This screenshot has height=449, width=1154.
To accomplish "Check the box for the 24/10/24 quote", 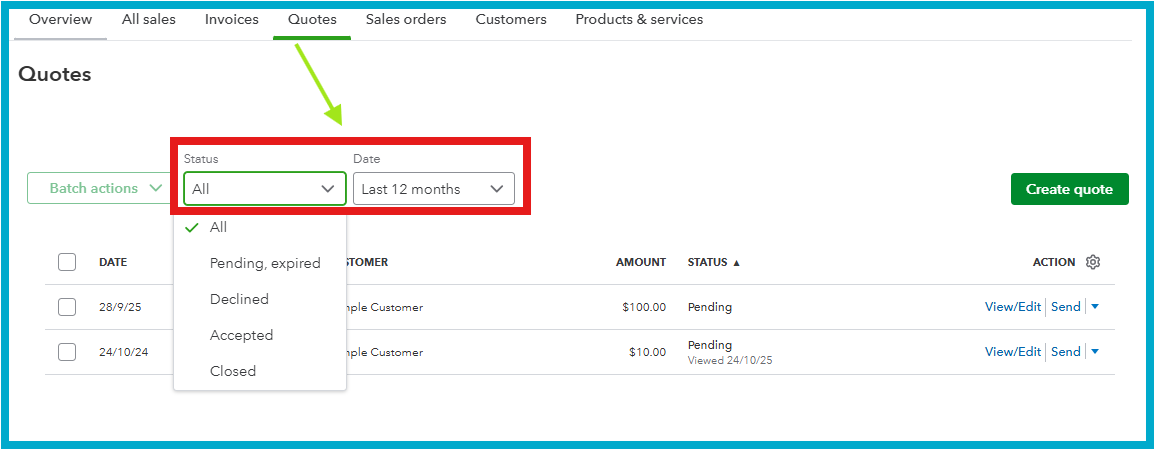I will point(67,352).
